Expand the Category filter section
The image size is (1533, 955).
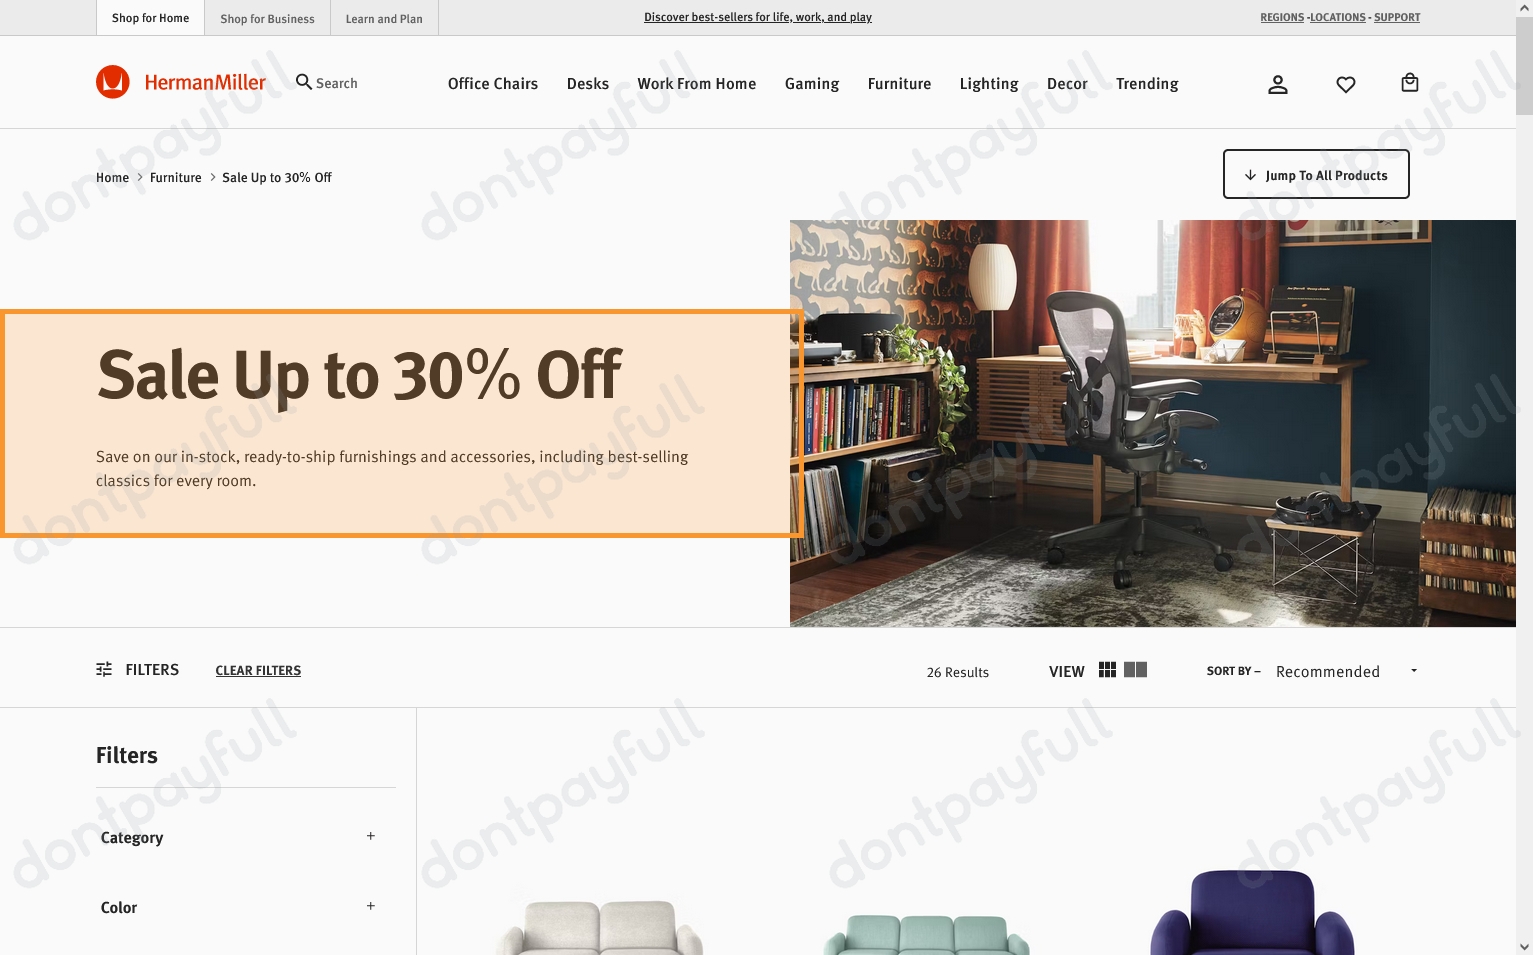[238, 837]
